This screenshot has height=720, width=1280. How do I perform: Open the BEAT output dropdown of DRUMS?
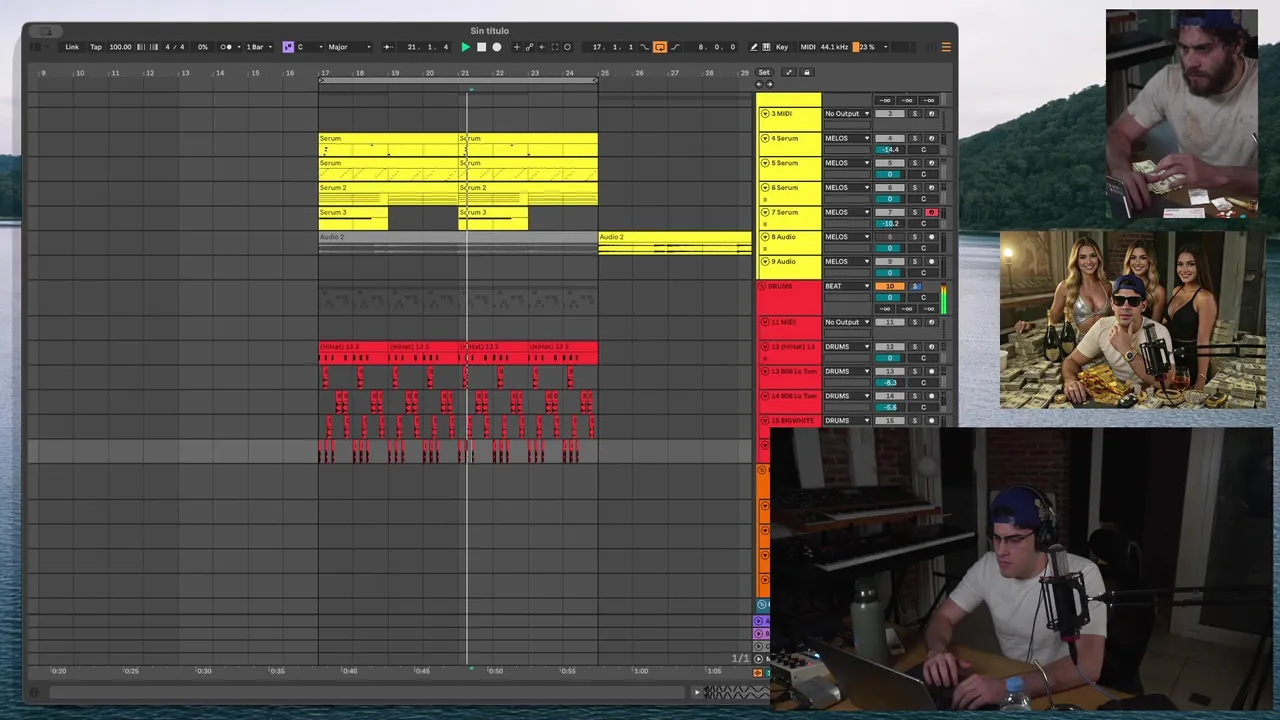(847, 286)
